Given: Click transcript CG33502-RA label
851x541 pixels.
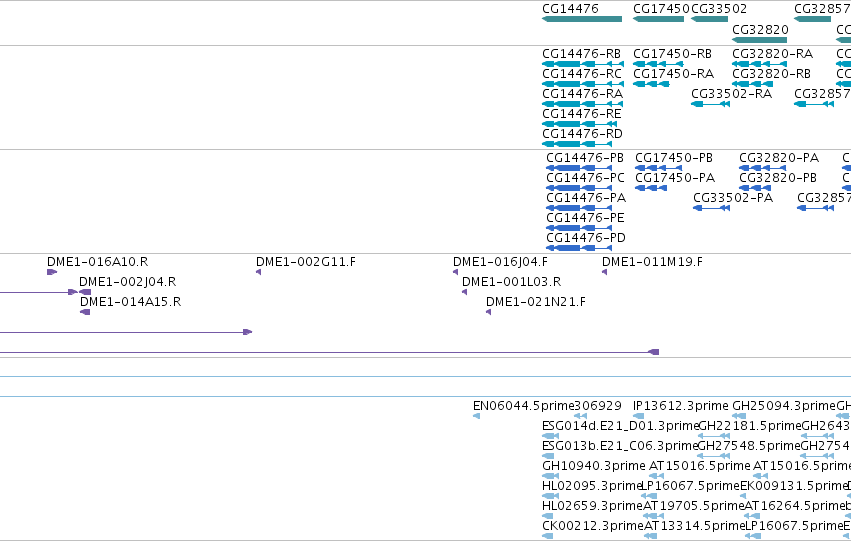Looking at the screenshot, I should (x=732, y=94).
